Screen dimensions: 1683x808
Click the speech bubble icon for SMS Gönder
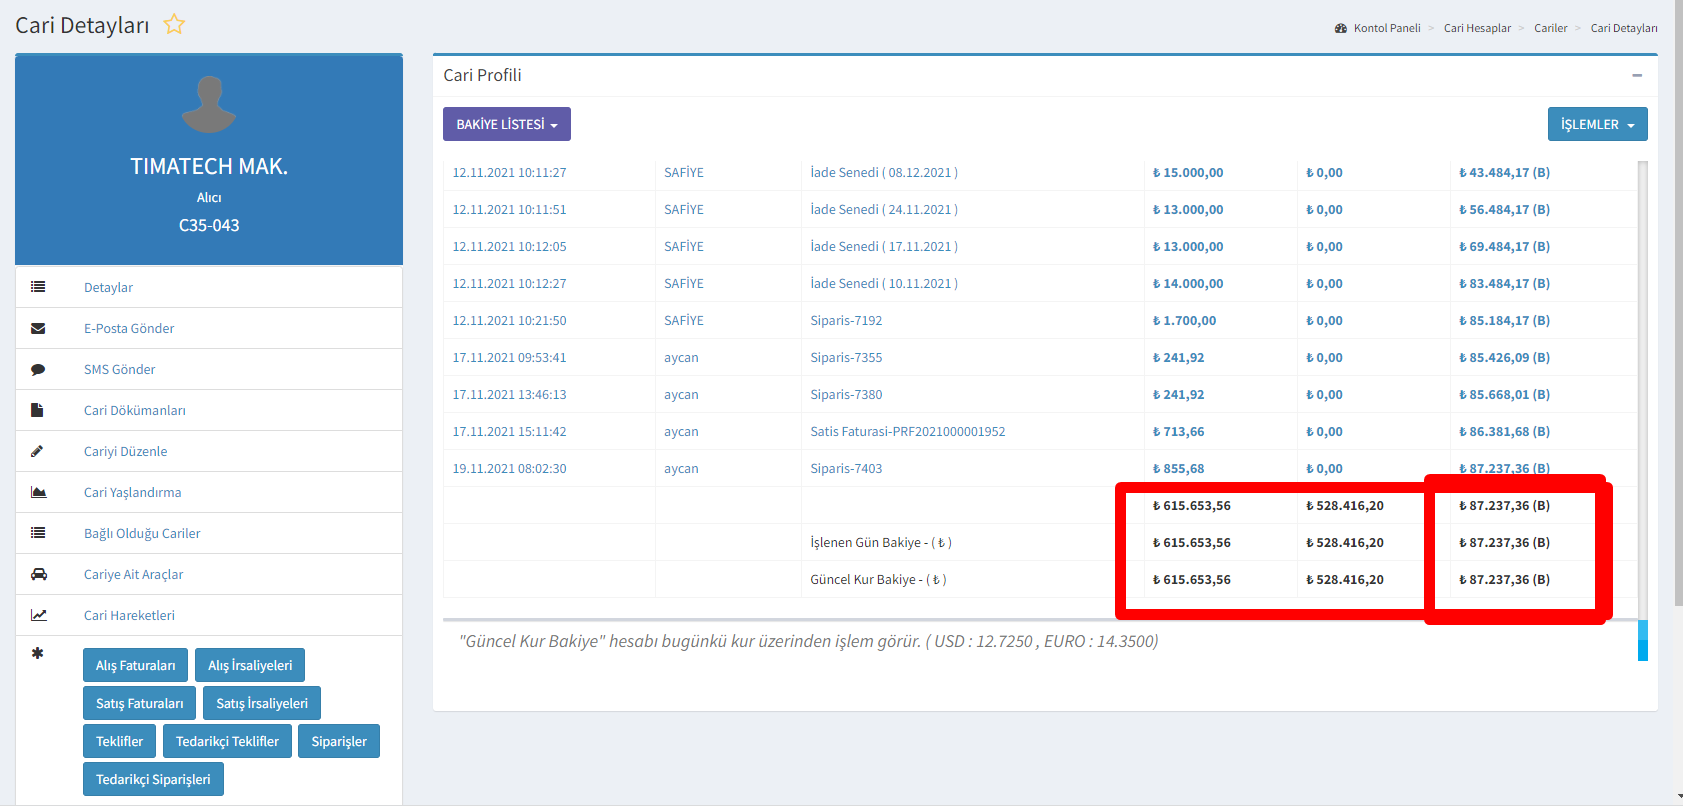(38, 369)
